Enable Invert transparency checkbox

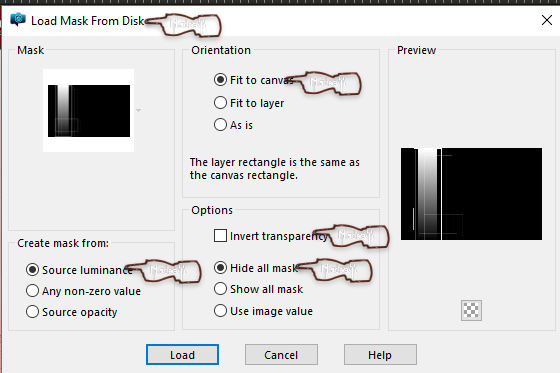point(220,236)
